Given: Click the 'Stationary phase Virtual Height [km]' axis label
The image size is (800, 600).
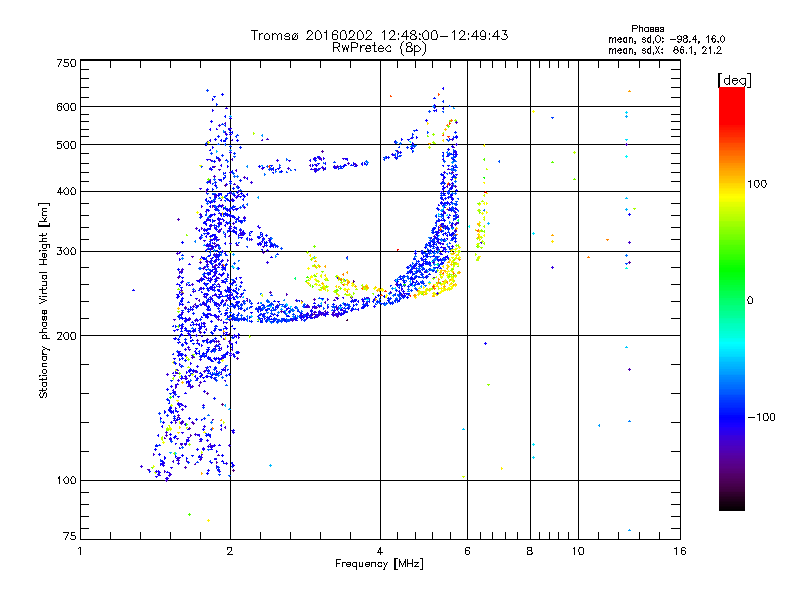Looking at the screenshot, I should [44, 300].
